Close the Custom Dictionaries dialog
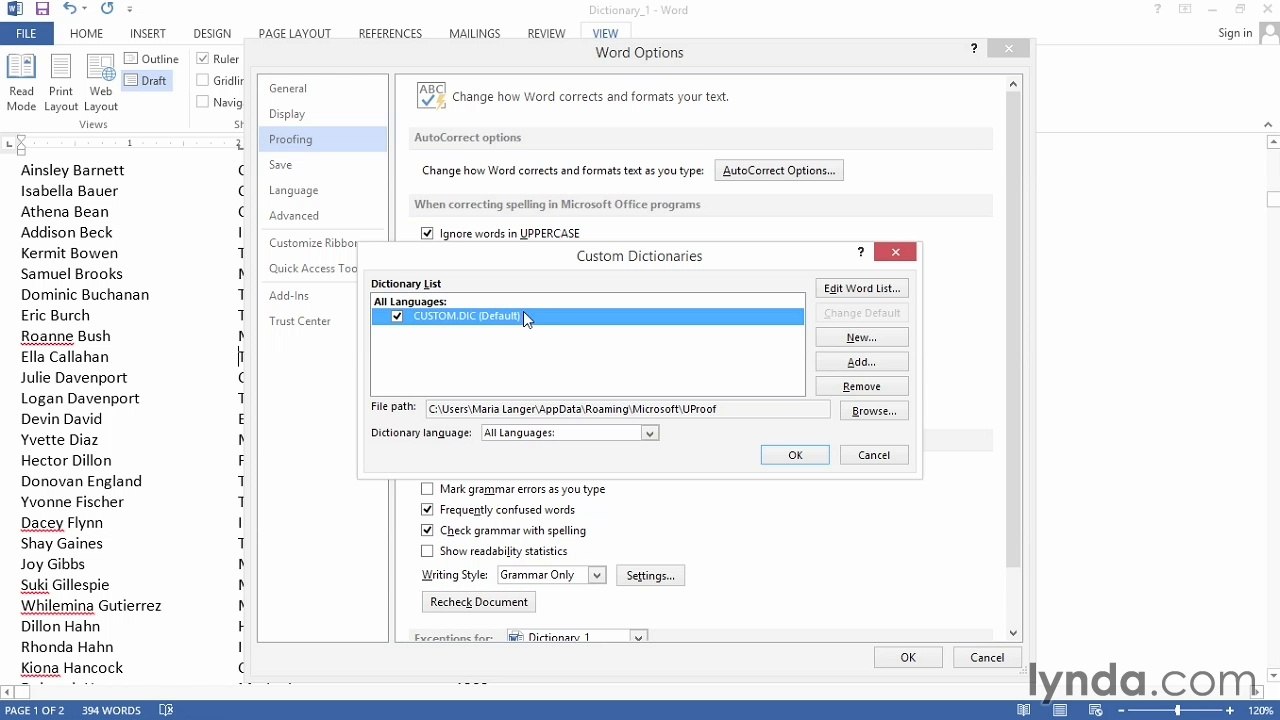1280x720 pixels. [x=895, y=252]
